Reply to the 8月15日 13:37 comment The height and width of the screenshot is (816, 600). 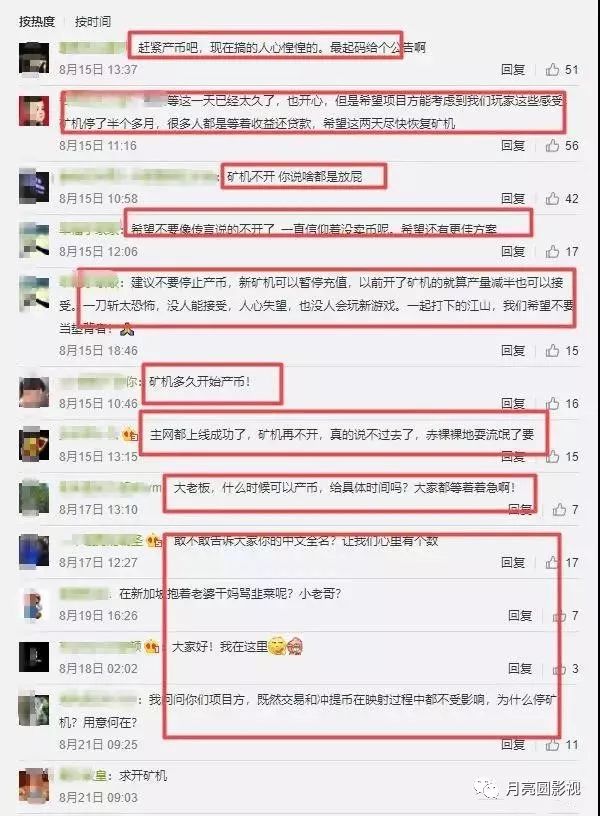click(513, 69)
